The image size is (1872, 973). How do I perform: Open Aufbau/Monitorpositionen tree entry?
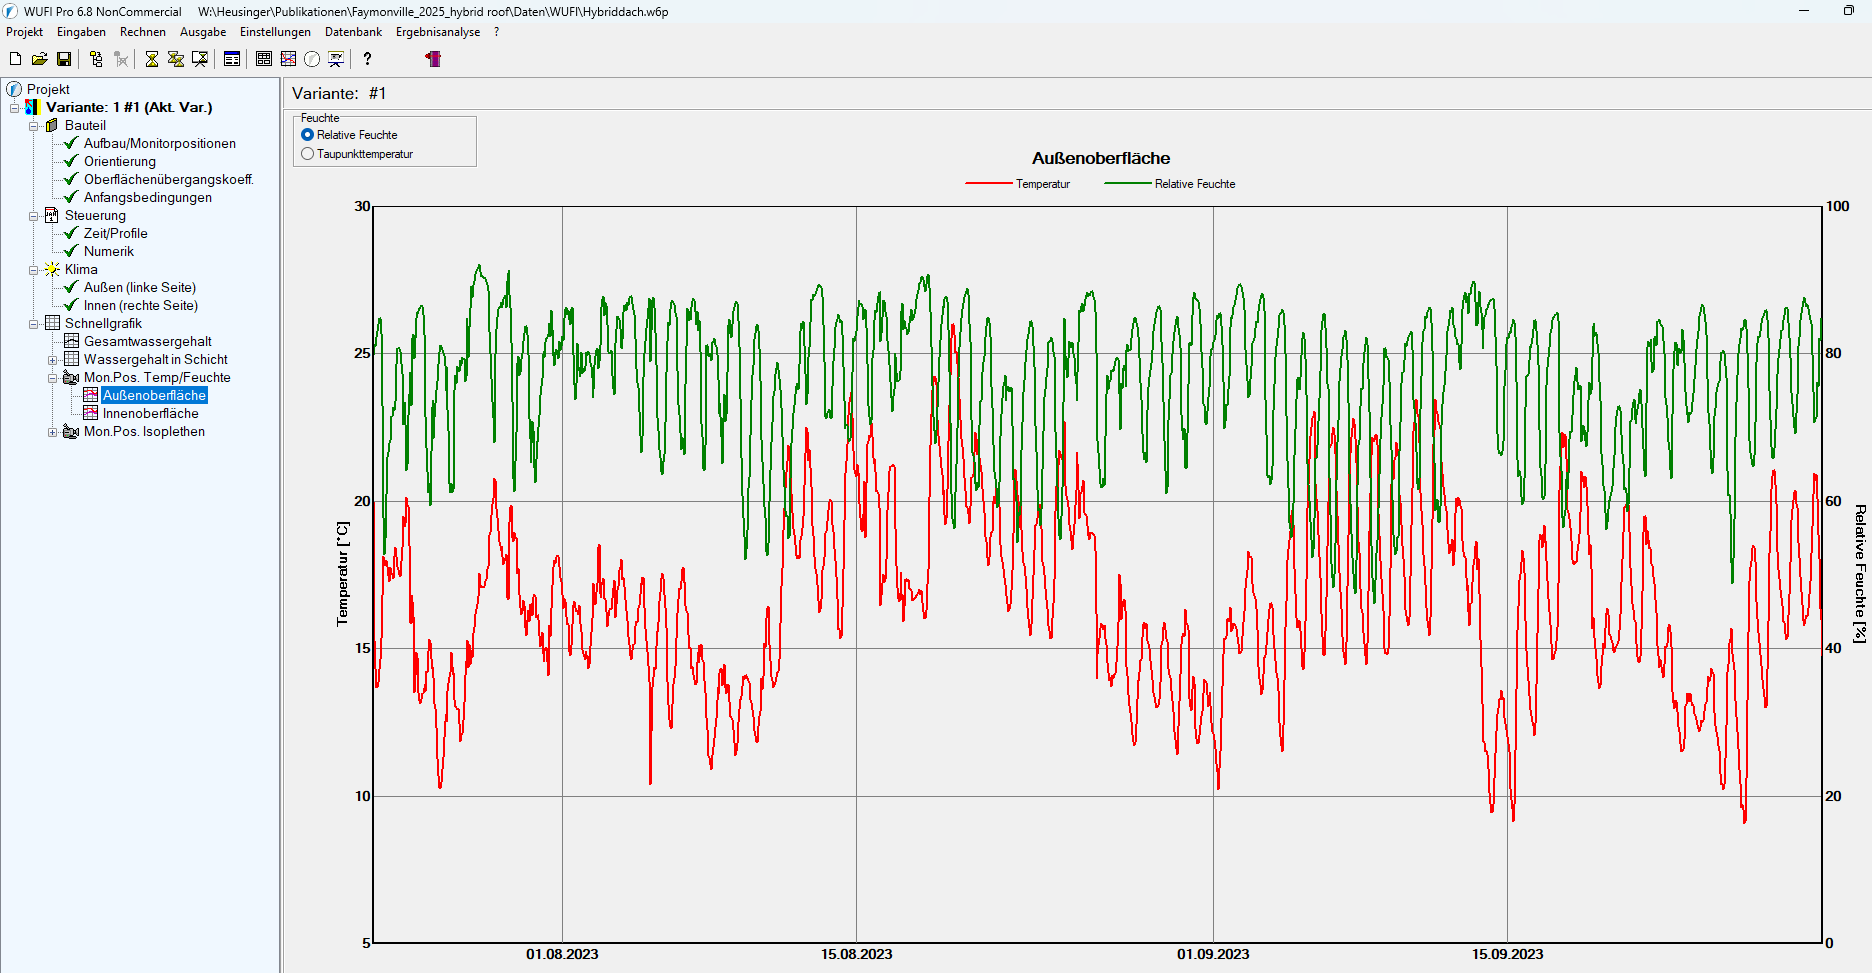click(159, 144)
